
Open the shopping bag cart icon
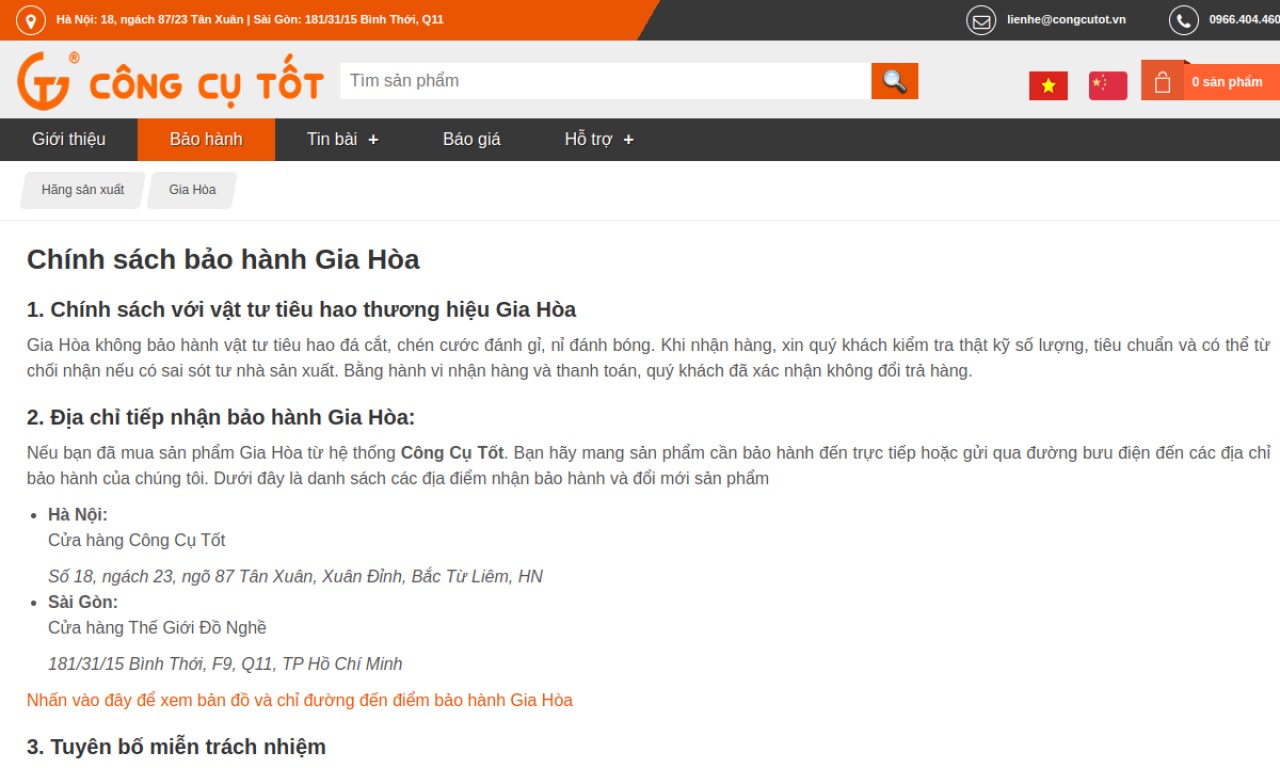(1162, 82)
